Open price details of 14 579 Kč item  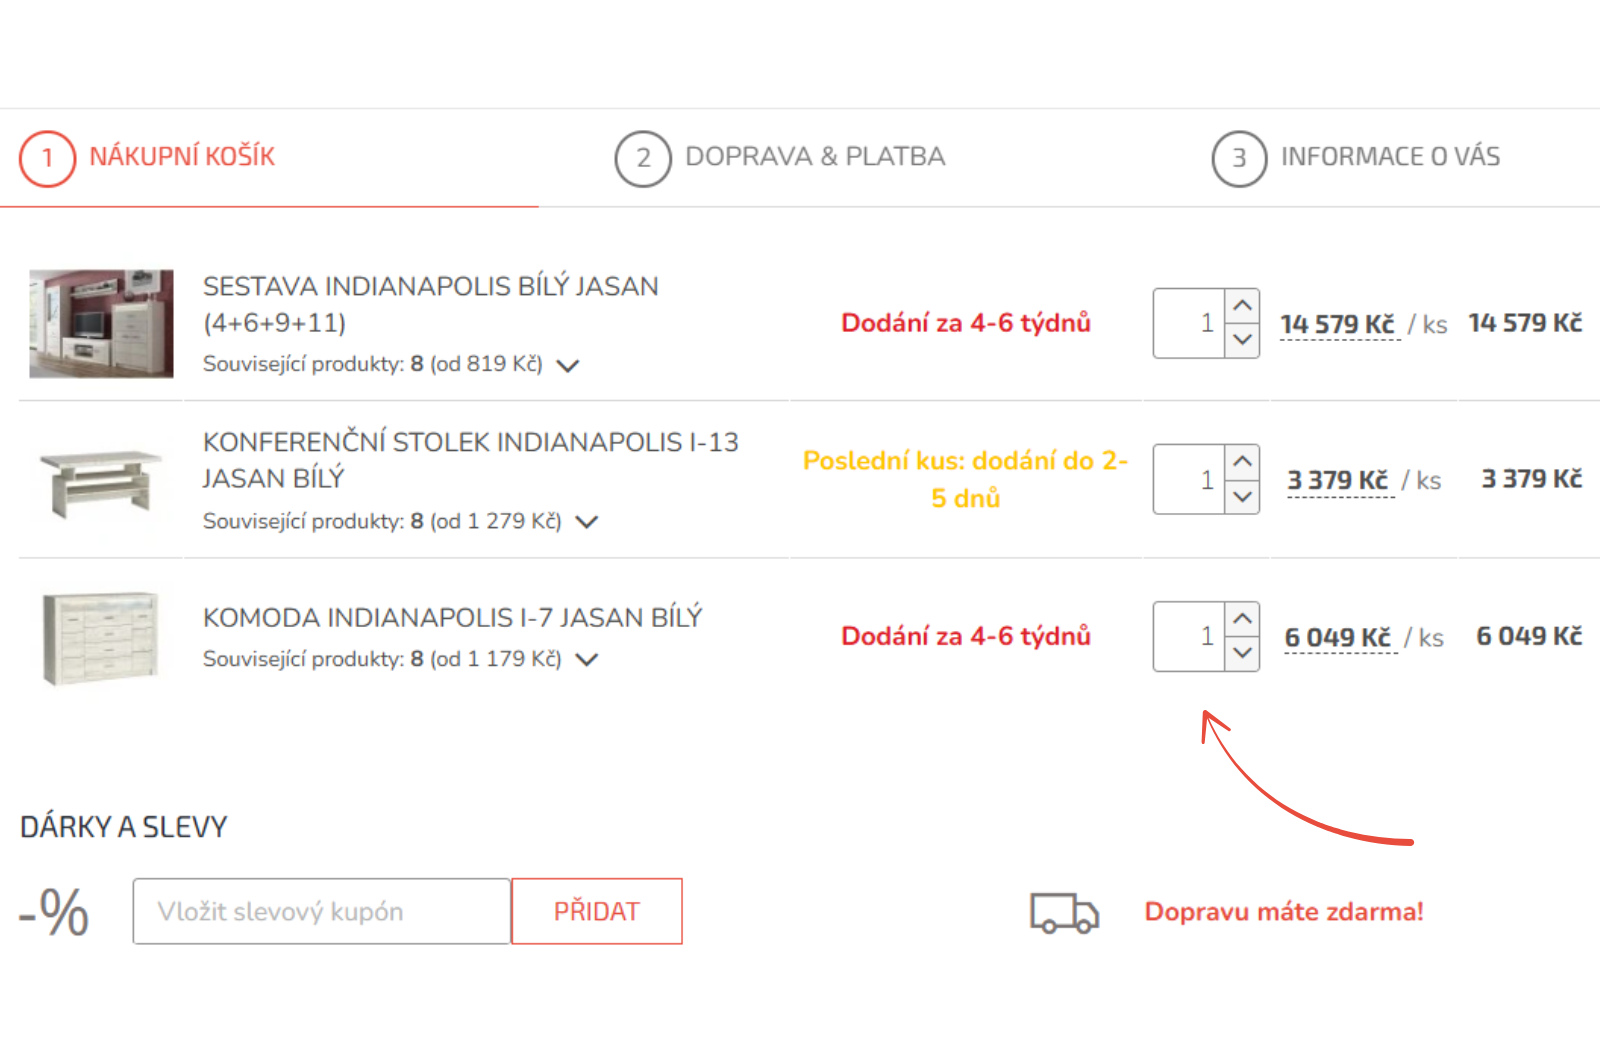pos(1339,323)
